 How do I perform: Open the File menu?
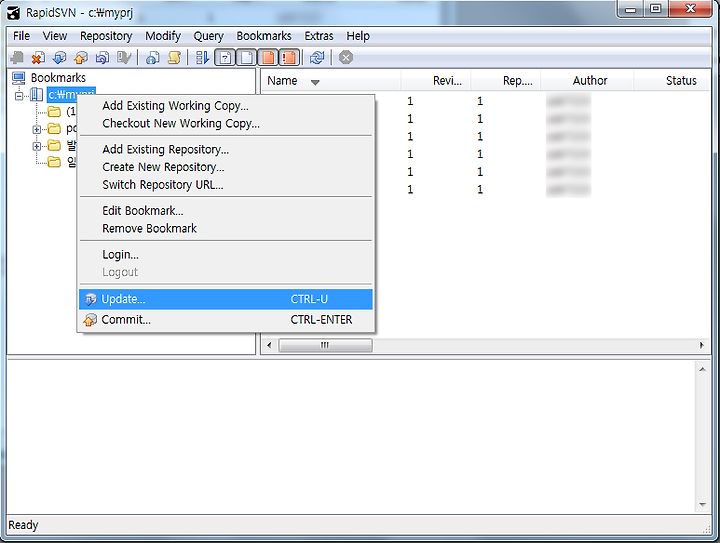point(21,36)
